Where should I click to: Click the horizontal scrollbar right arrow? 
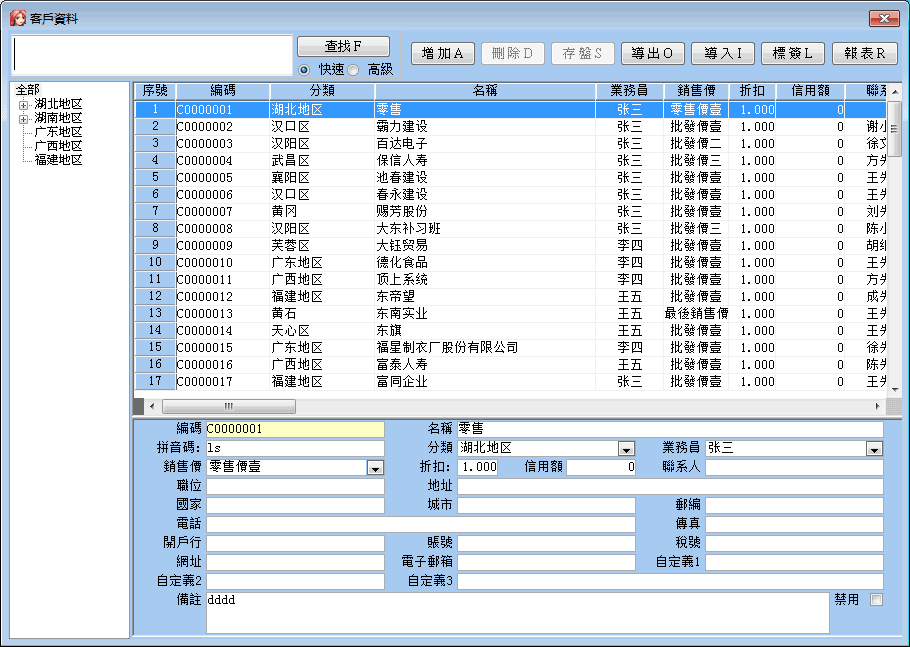(878, 407)
